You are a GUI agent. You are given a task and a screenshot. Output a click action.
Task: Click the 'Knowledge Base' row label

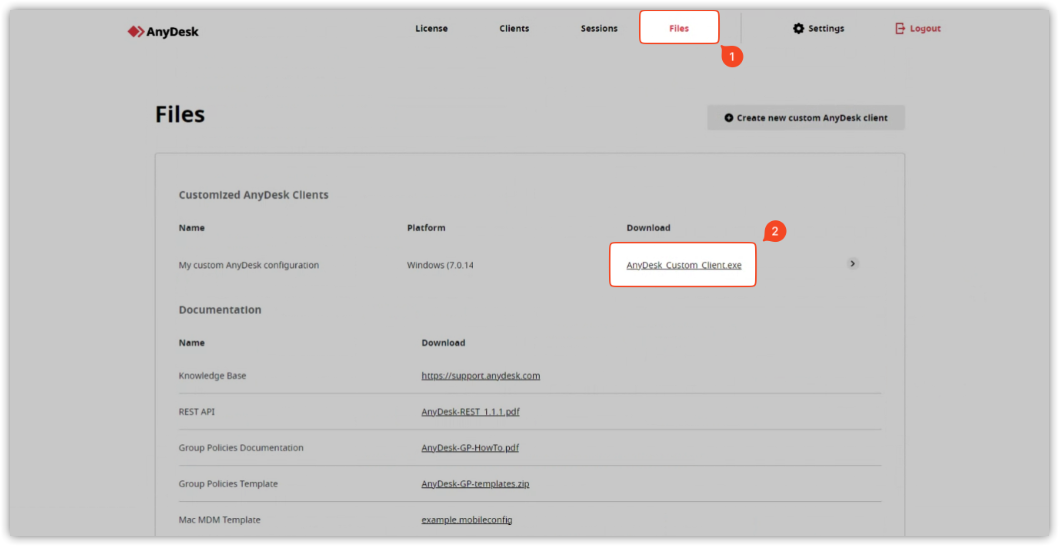click(212, 376)
